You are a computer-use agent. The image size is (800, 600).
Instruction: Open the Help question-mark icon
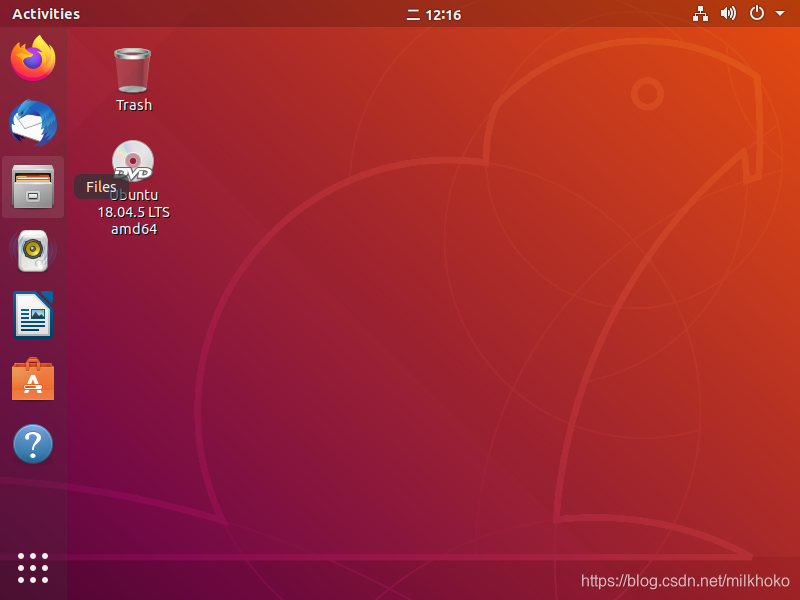[x=33, y=444]
